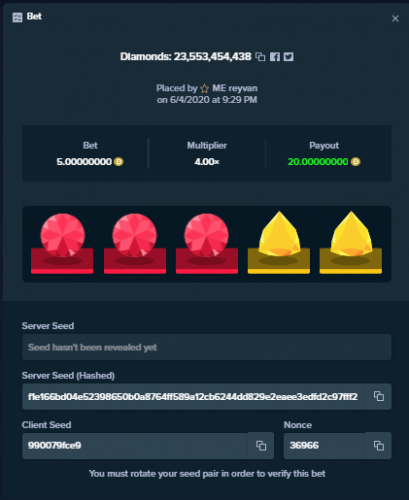Click the bet amount coin icon
Viewport: 409px width, 500px height.
(x=119, y=162)
